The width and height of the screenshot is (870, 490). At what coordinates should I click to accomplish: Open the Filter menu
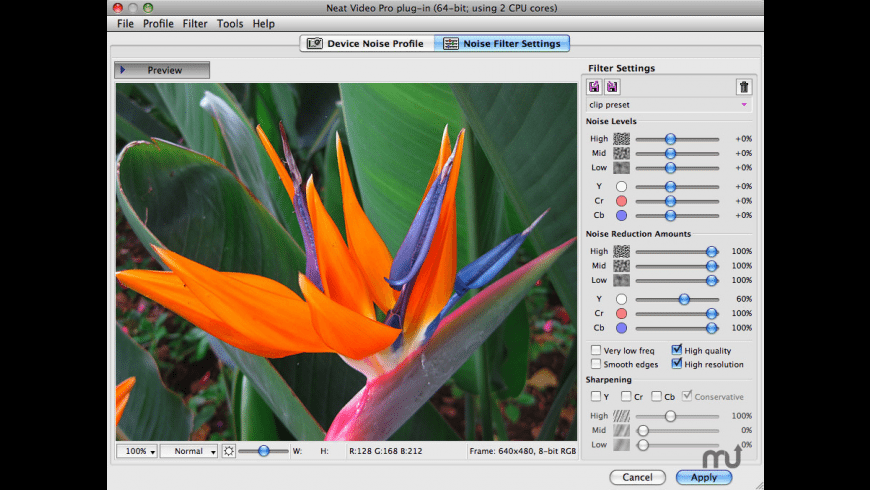click(195, 24)
